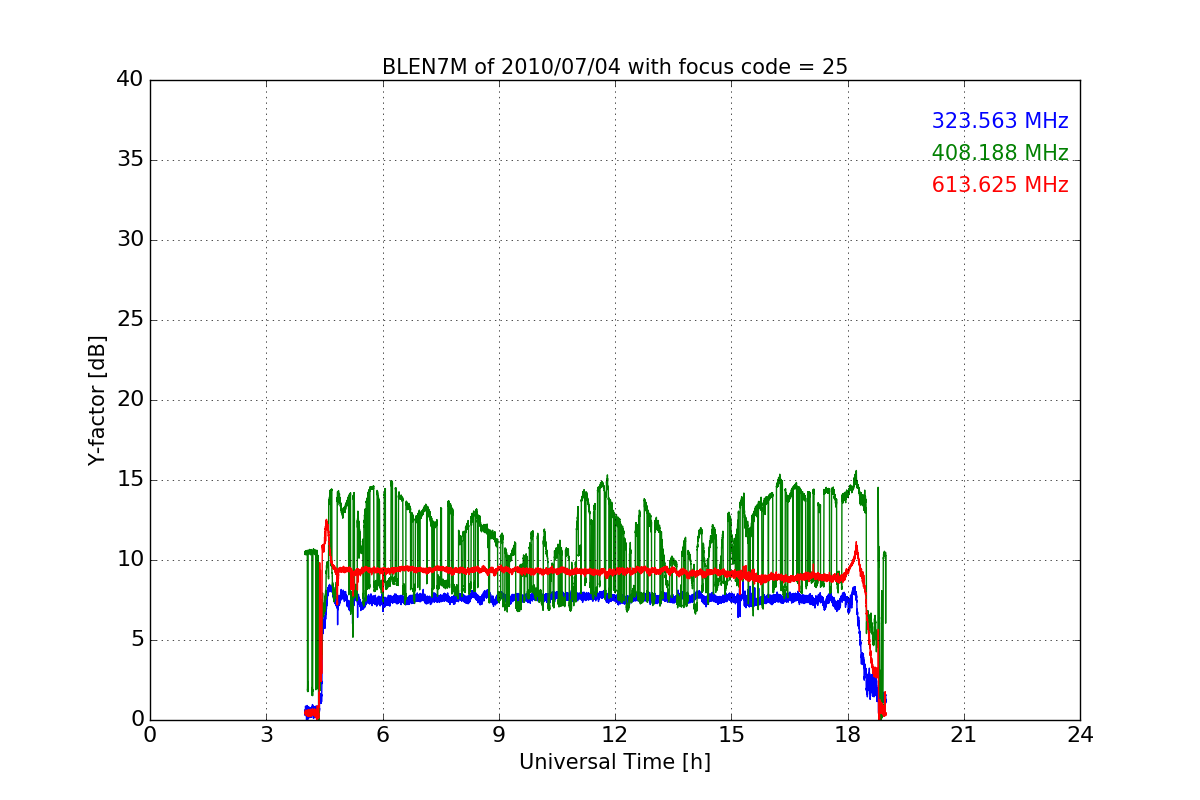Screen dimensions: 1200x800
Task: Select the green 408.188 MHz legend label
Action: tap(1000, 153)
